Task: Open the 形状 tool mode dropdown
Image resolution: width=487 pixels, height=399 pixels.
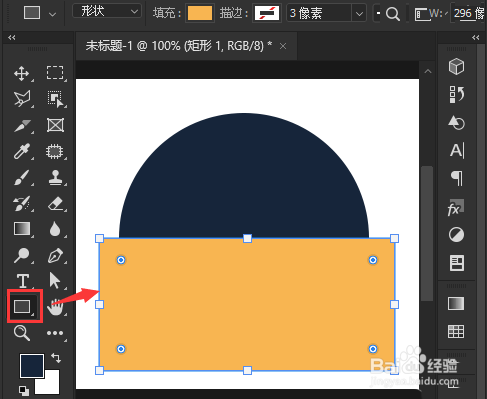Action: pyautogui.click(x=107, y=11)
